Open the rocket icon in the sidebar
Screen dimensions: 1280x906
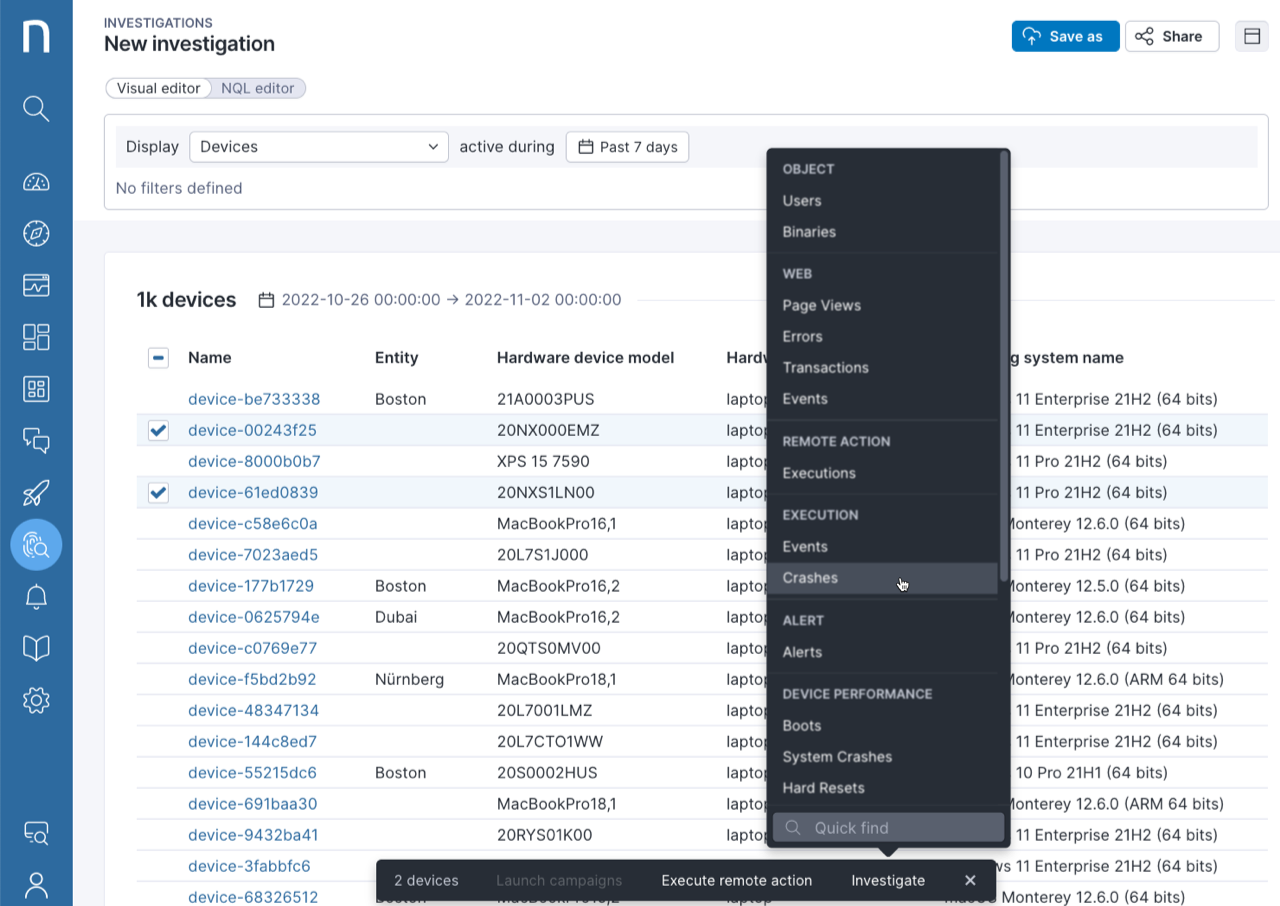pyautogui.click(x=36, y=493)
